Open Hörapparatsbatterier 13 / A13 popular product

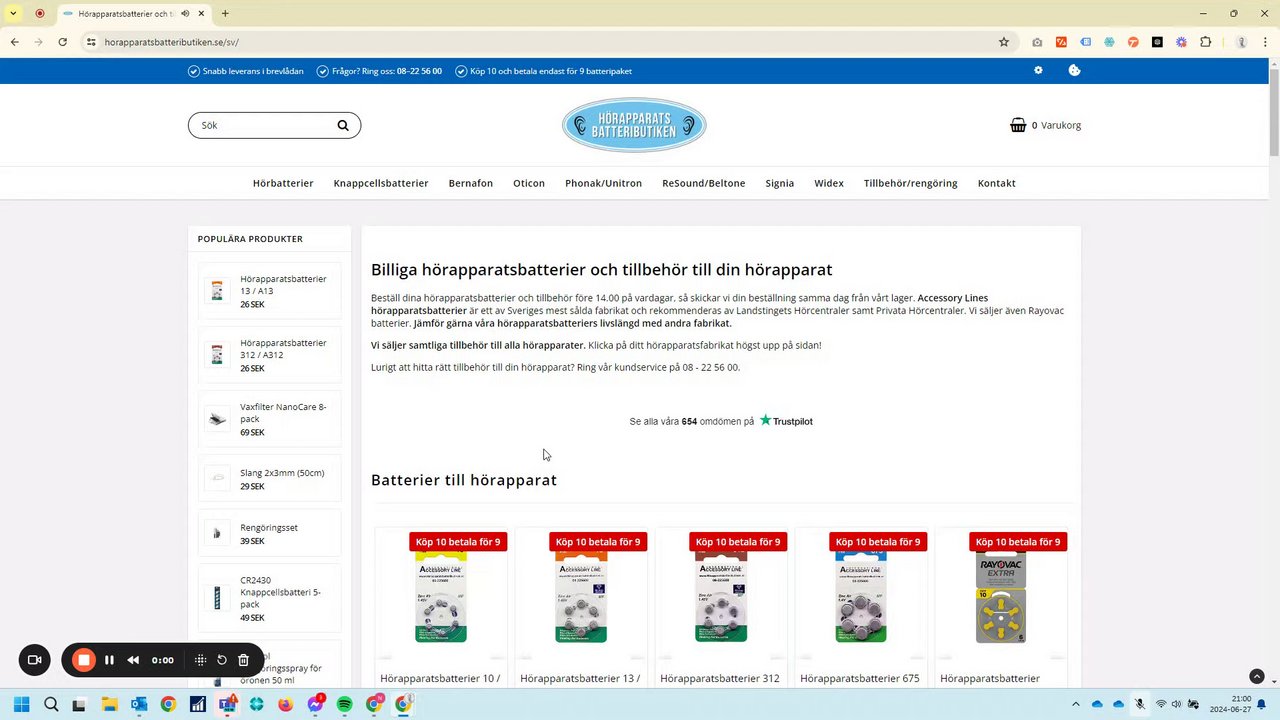tap(270, 291)
